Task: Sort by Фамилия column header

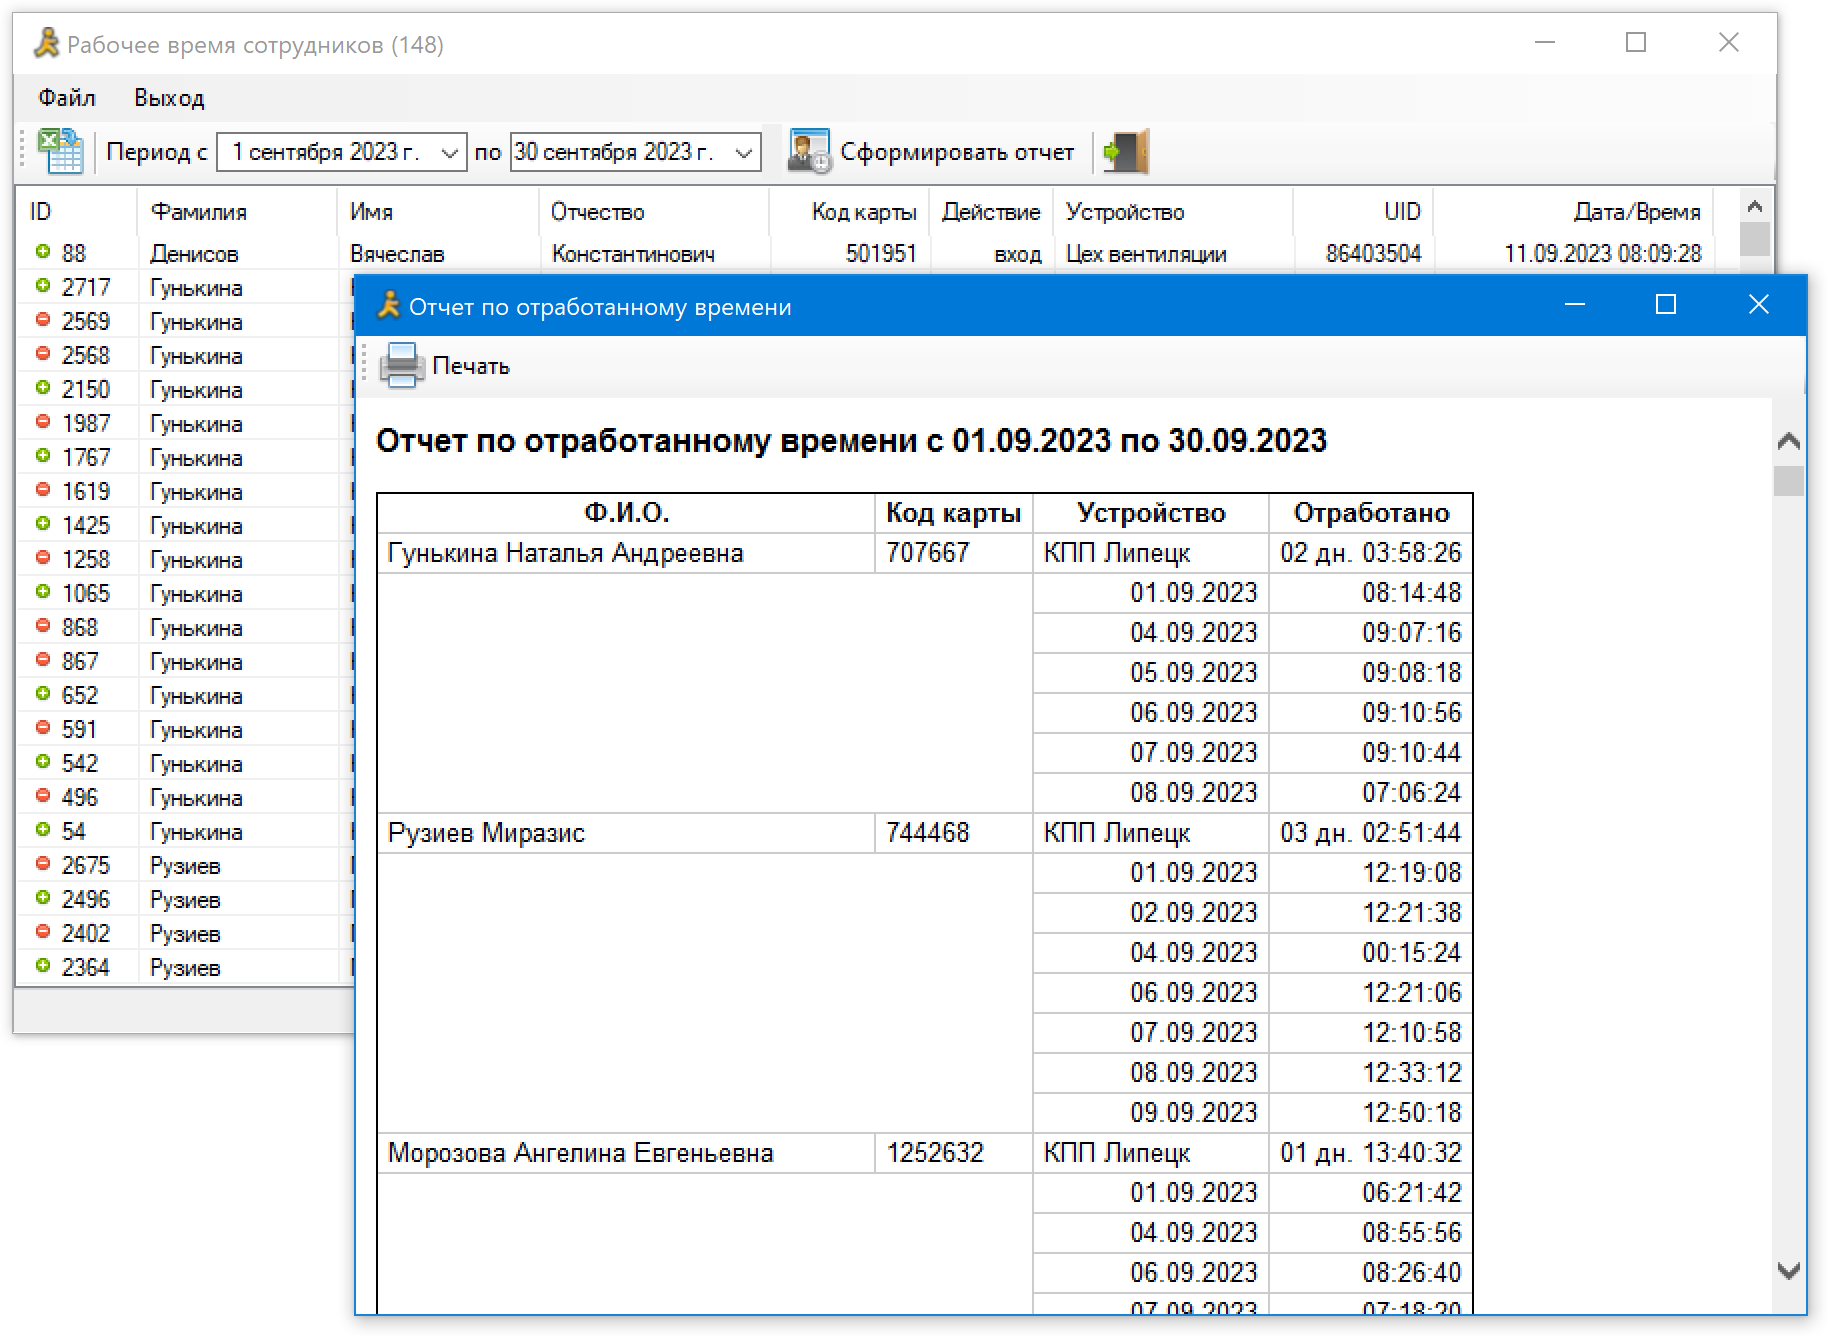Action: point(198,212)
